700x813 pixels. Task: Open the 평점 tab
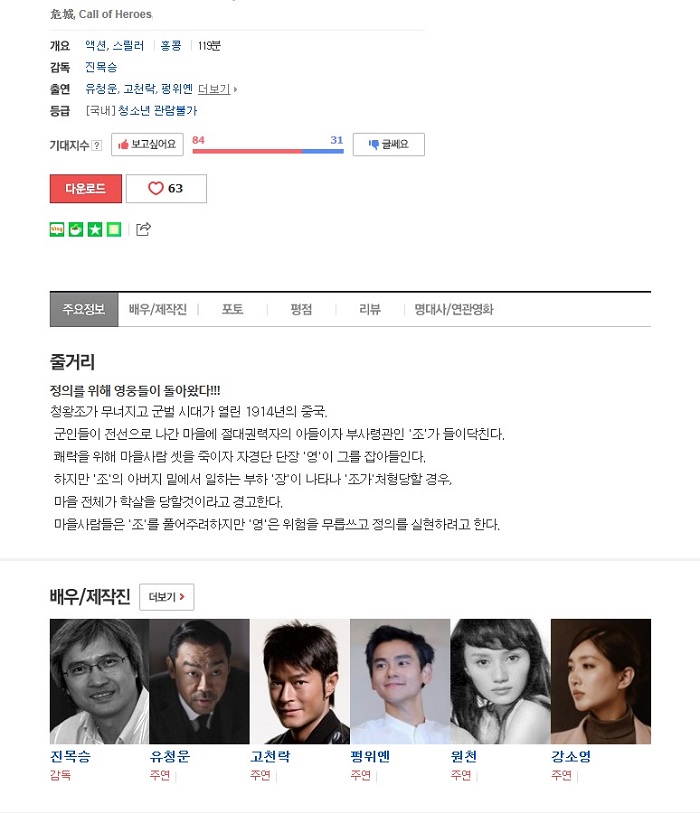(301, 310)
